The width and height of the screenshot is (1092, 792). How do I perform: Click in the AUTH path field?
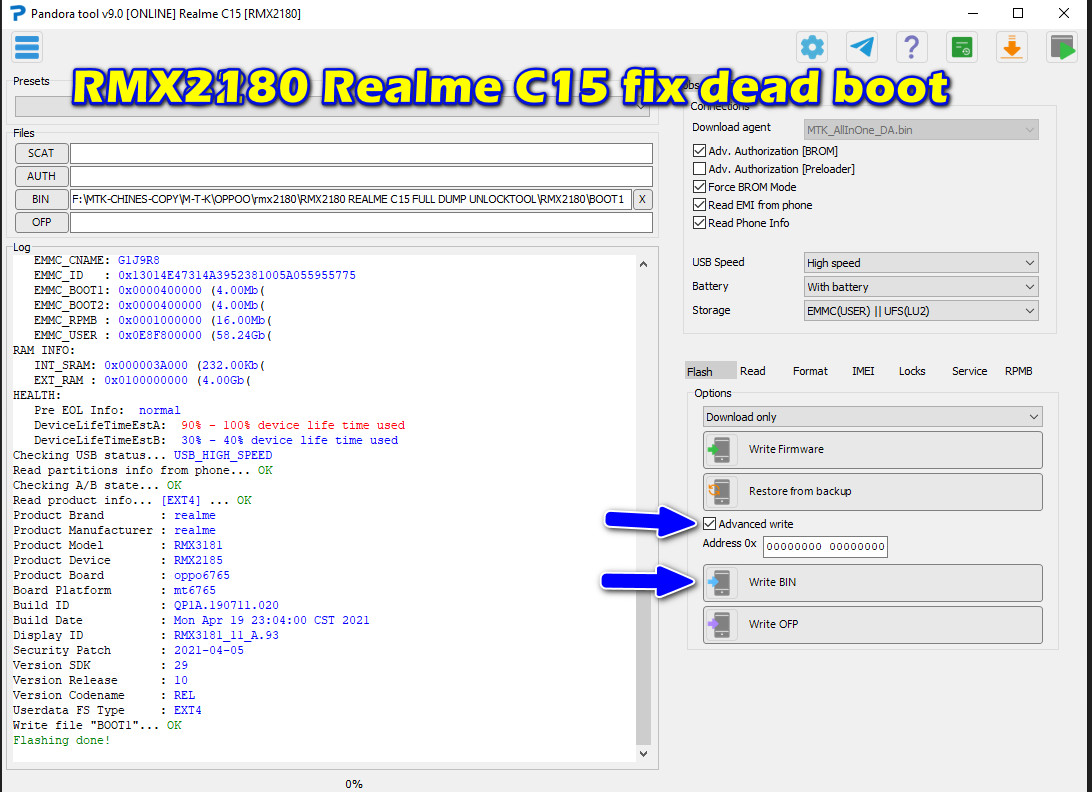coord(361,176)
